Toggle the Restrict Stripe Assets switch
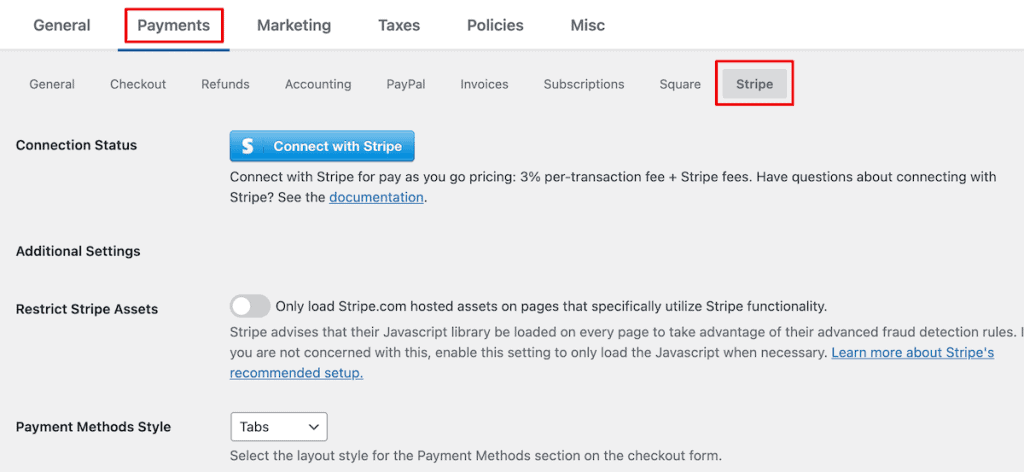This screenshot has width=1024, height=472. coord(250,306)
